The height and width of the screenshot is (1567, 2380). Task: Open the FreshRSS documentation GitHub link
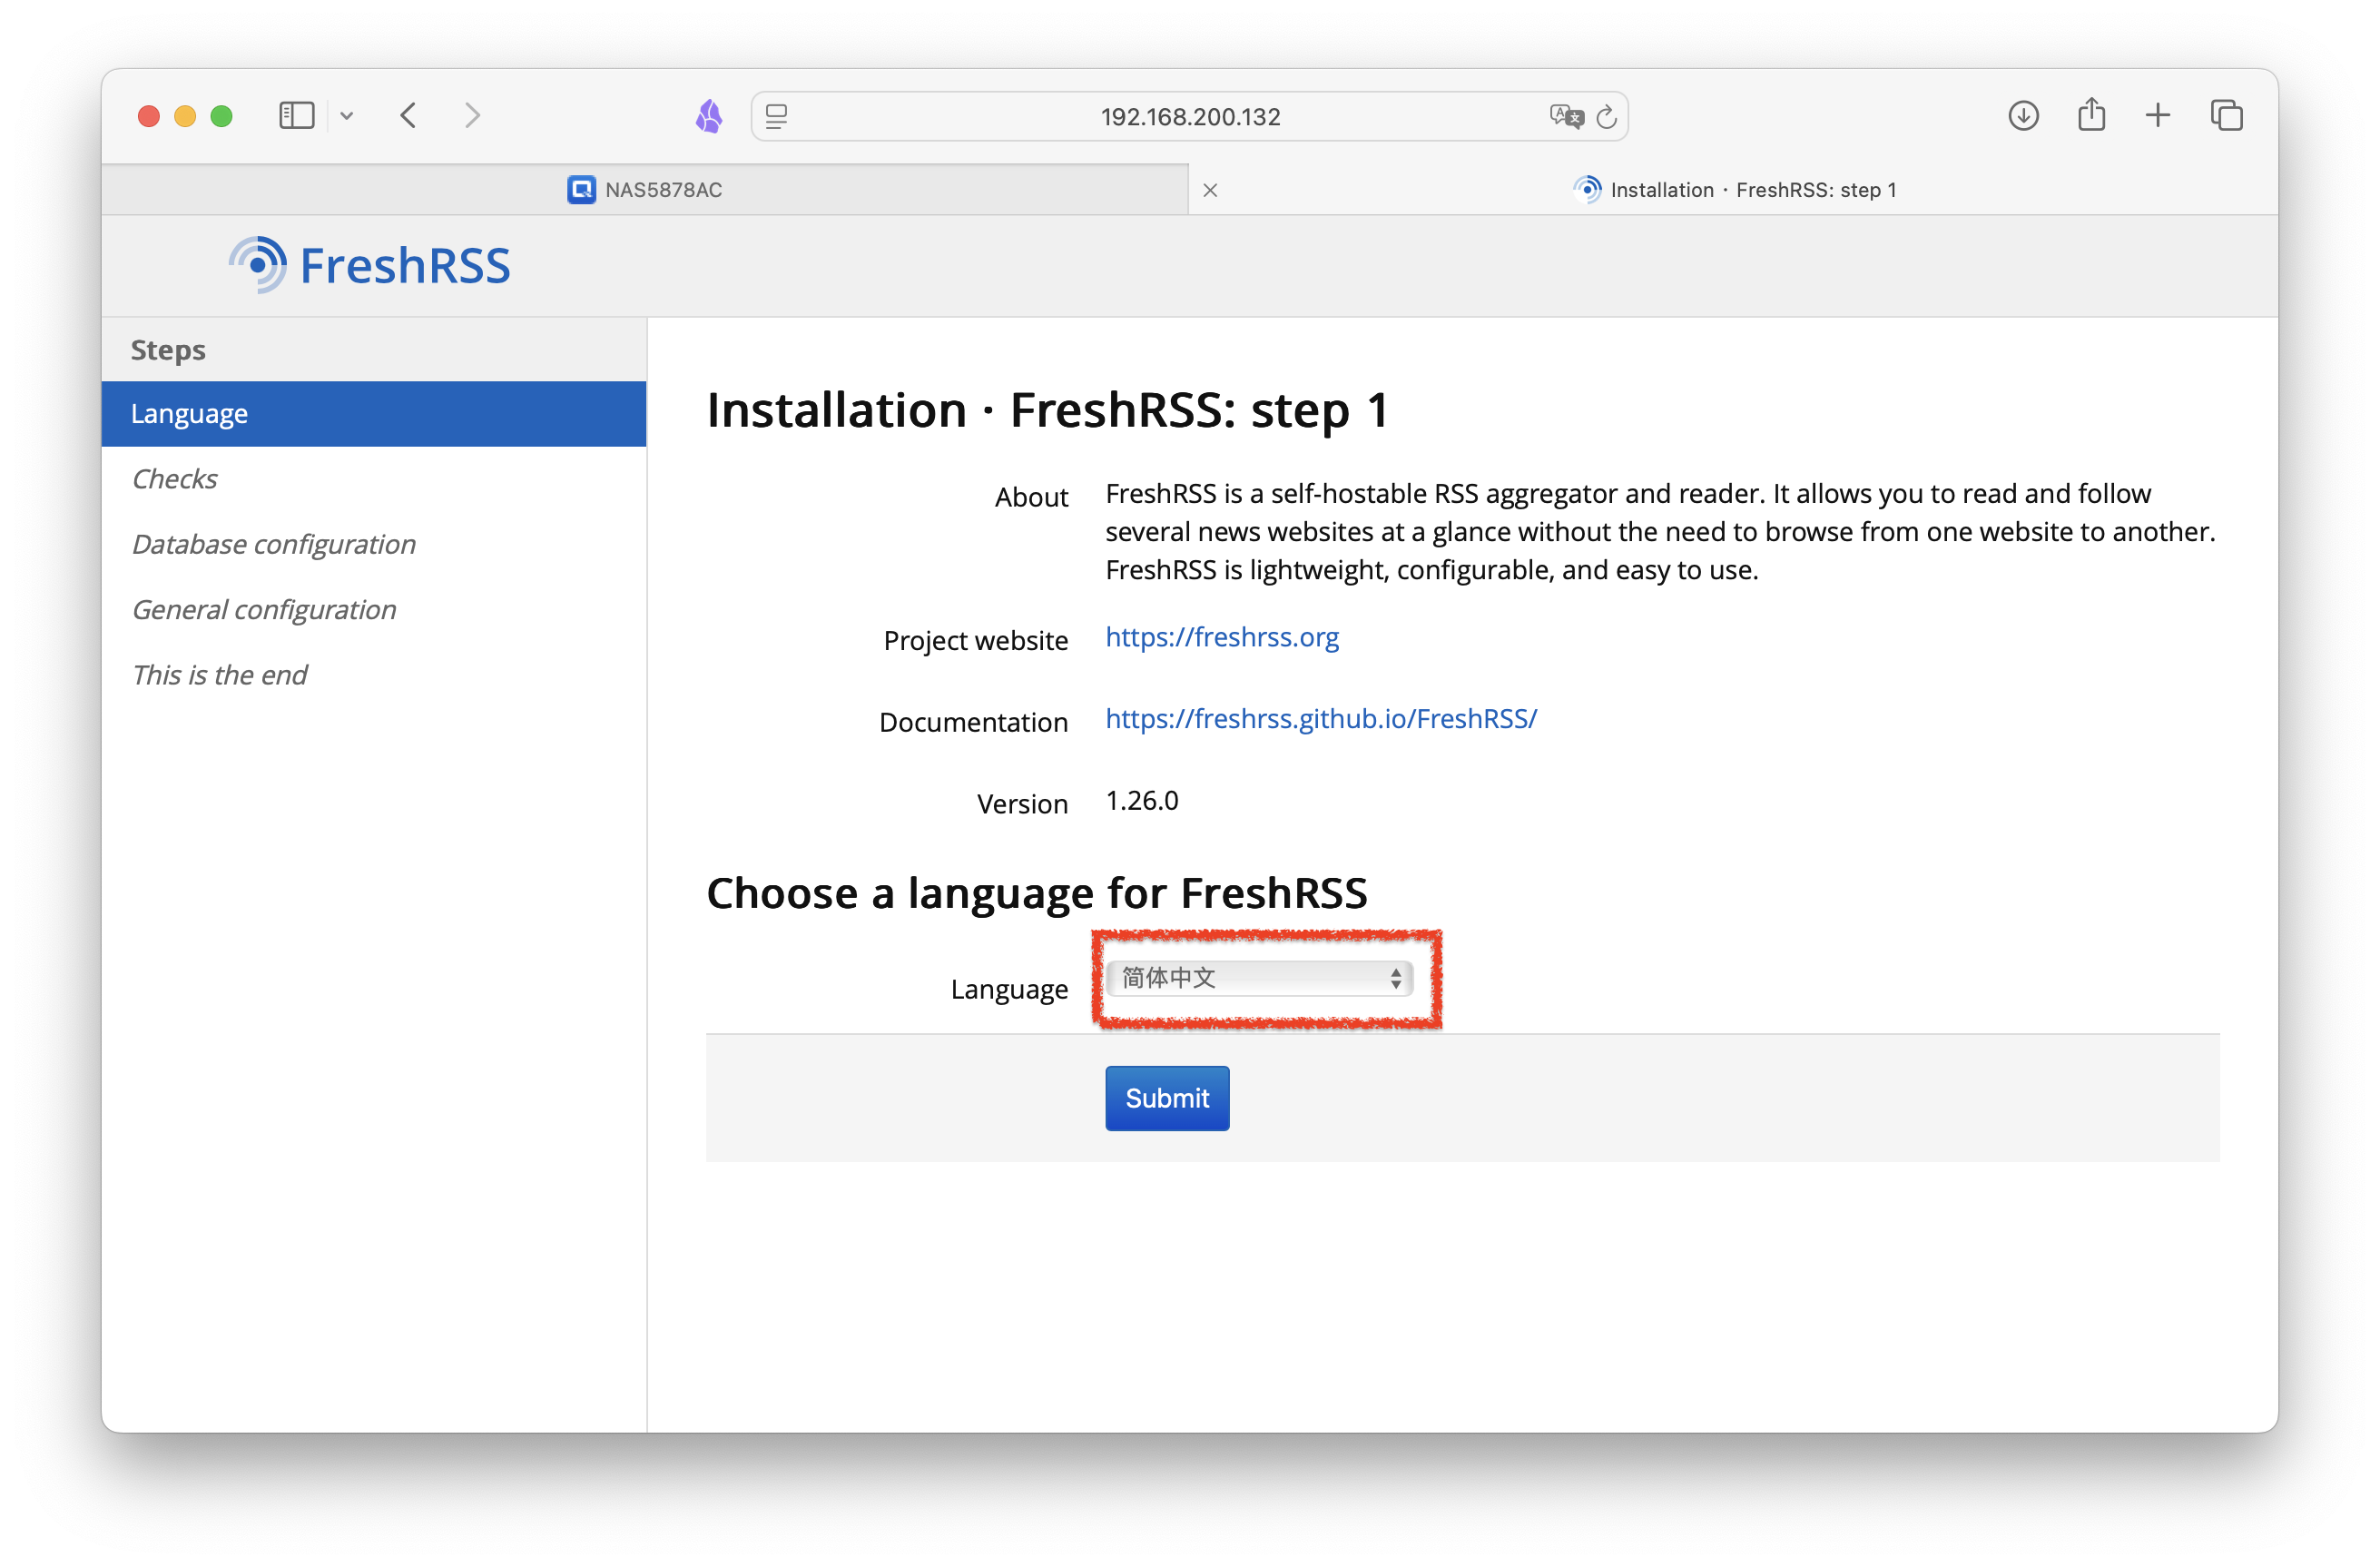click(x=1321, y=719)
